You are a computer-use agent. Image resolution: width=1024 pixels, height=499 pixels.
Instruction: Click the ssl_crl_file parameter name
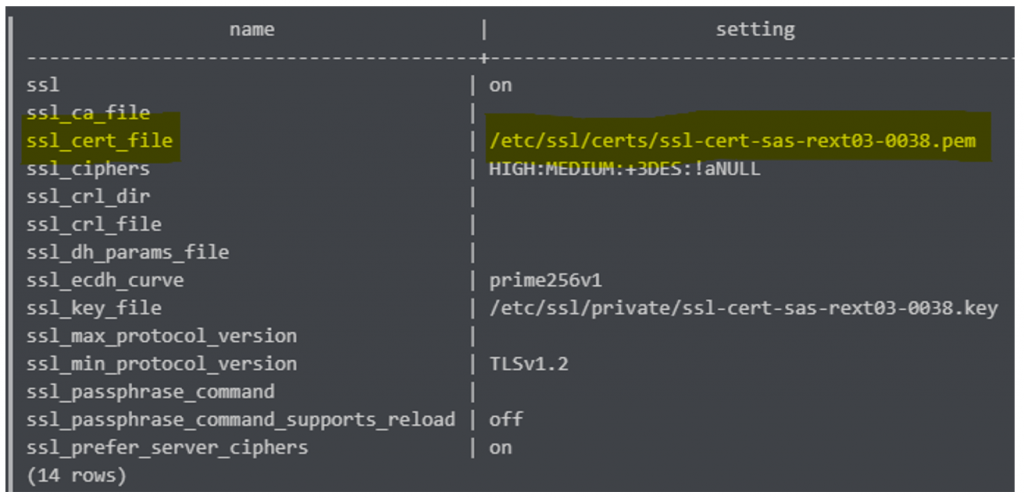pyautogui.click(x=94, y=224)
